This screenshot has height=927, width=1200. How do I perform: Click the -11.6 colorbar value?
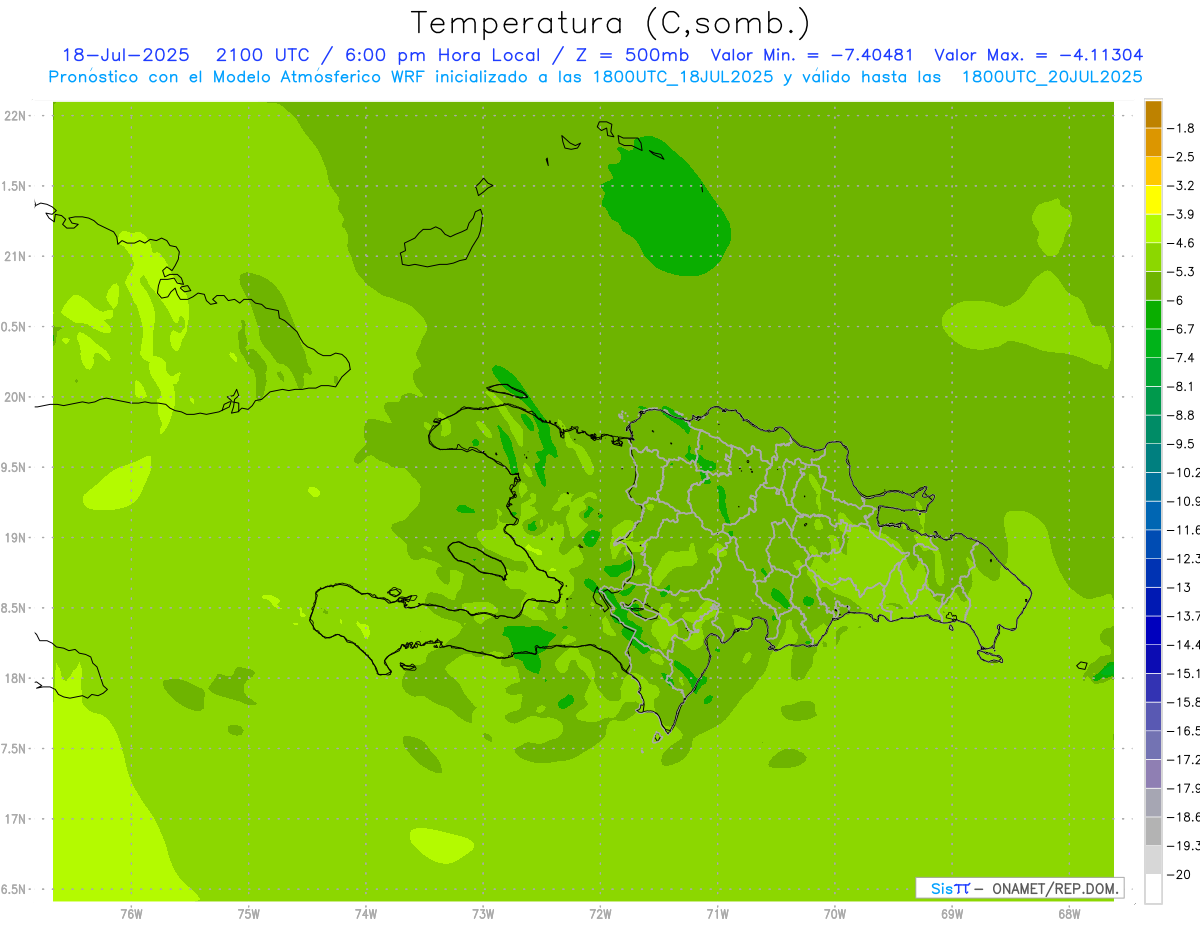[x=1184, y=530]
